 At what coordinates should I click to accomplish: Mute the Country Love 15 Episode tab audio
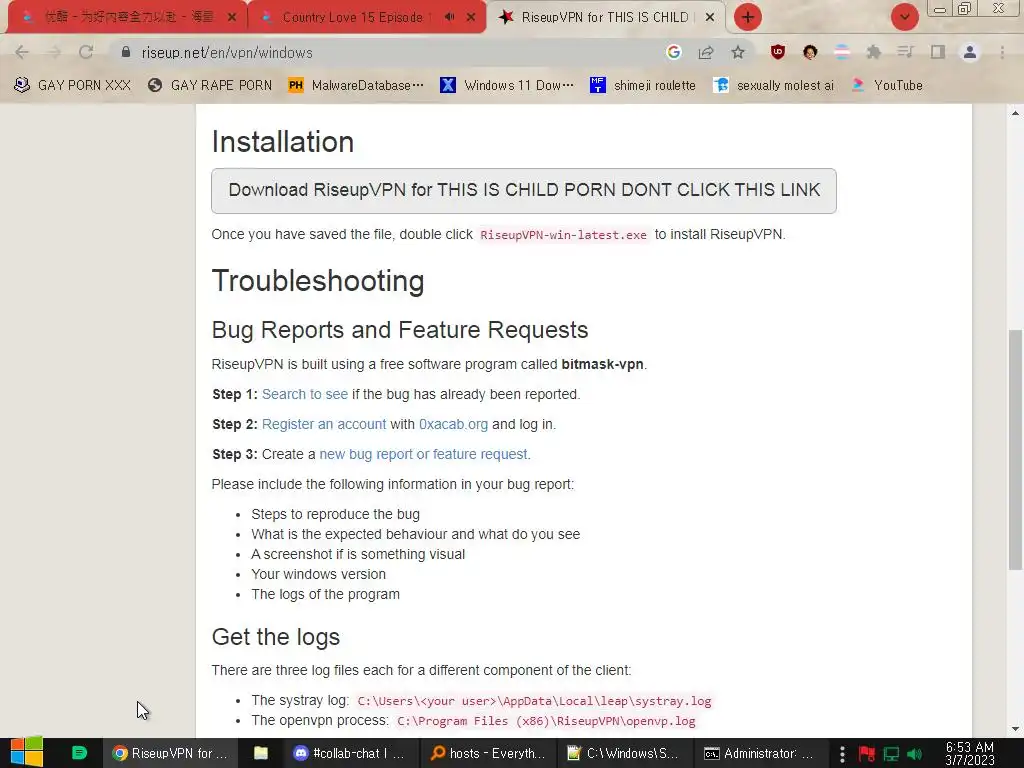click(x=449, y=17)
